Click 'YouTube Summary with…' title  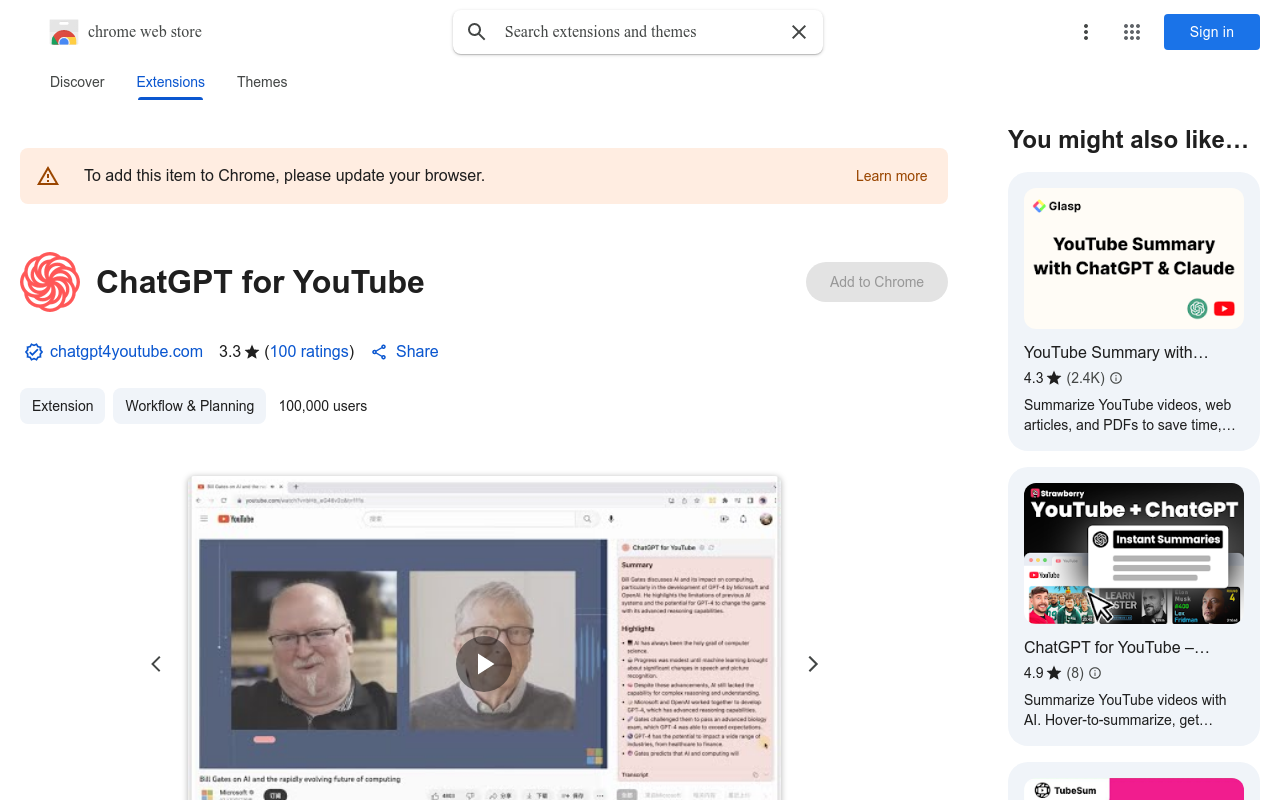pyautogui.click(x=1116, y=352)
